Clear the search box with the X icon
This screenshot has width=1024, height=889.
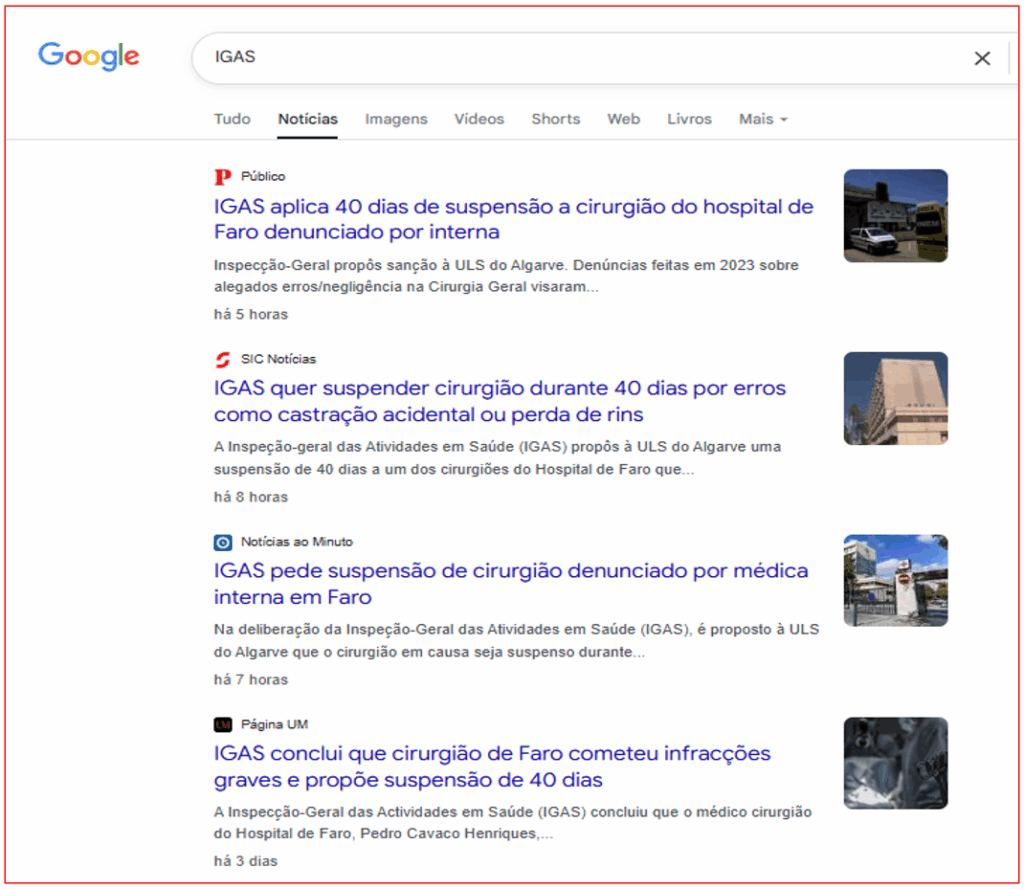[982, 58]
